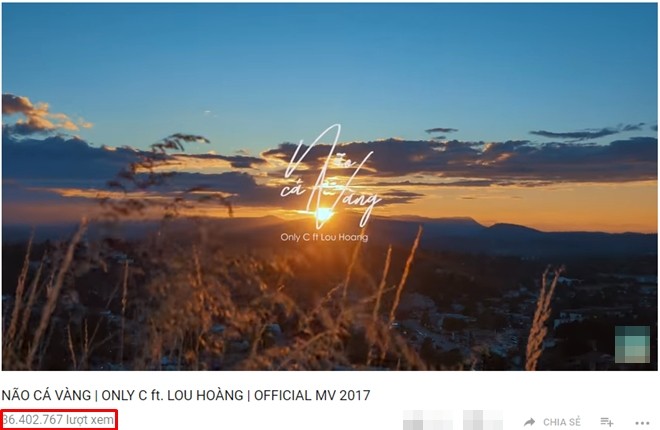Click the share arrow icon
Viewport: 660px width, 430px height.
point(530,422)
